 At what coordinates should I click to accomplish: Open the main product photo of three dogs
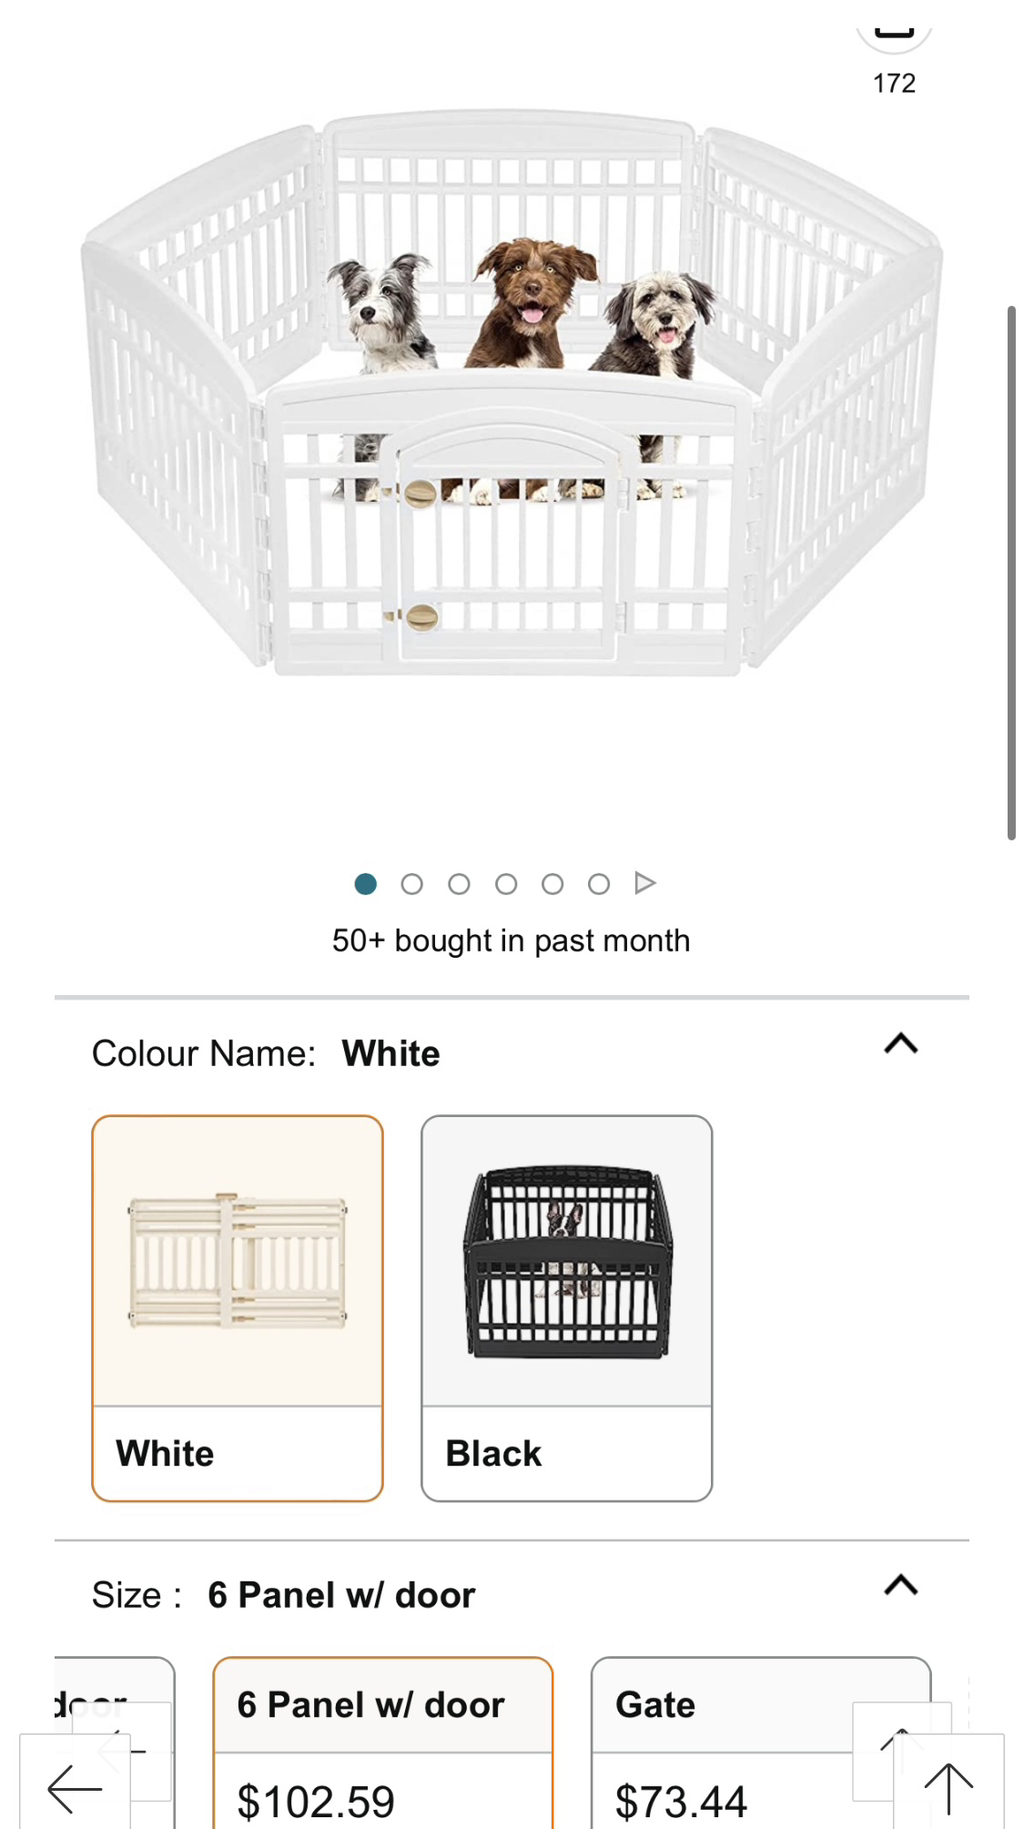click(510, 400)
